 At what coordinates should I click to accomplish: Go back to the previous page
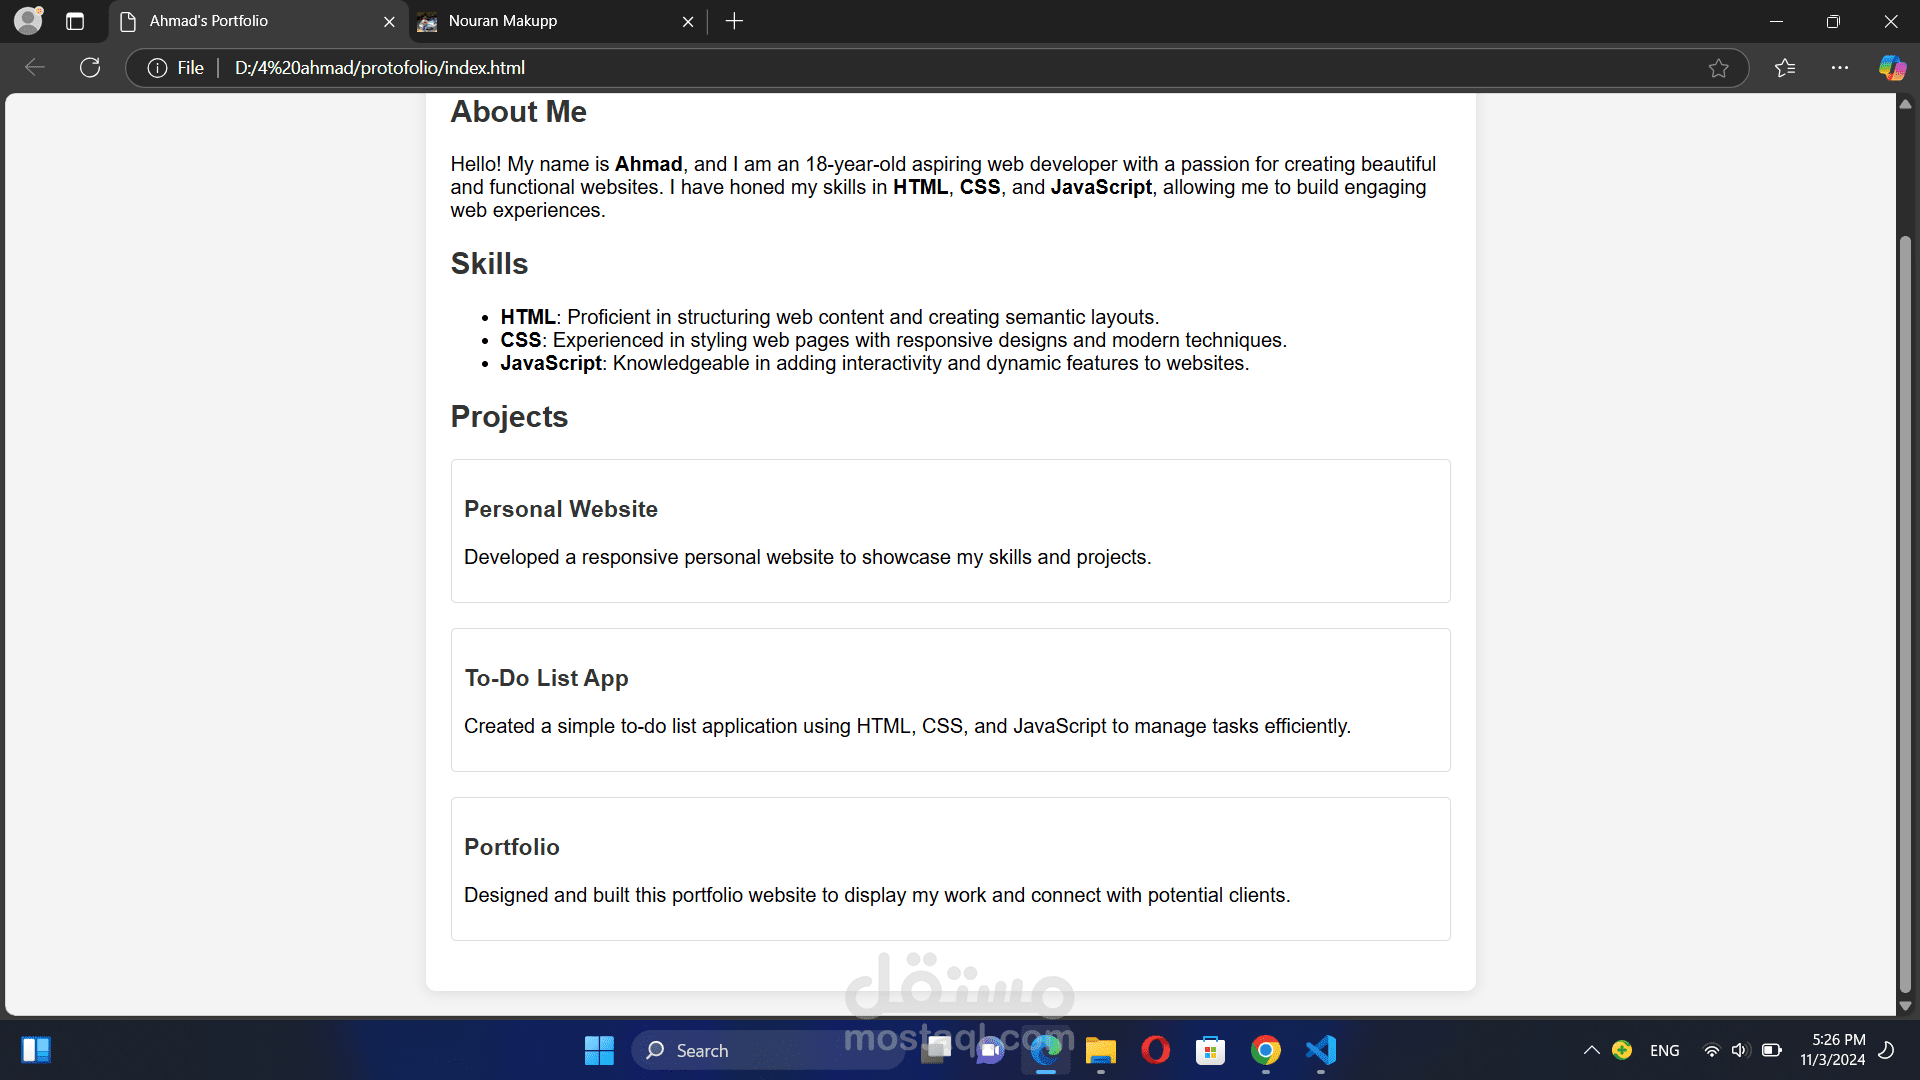[35, 67]
